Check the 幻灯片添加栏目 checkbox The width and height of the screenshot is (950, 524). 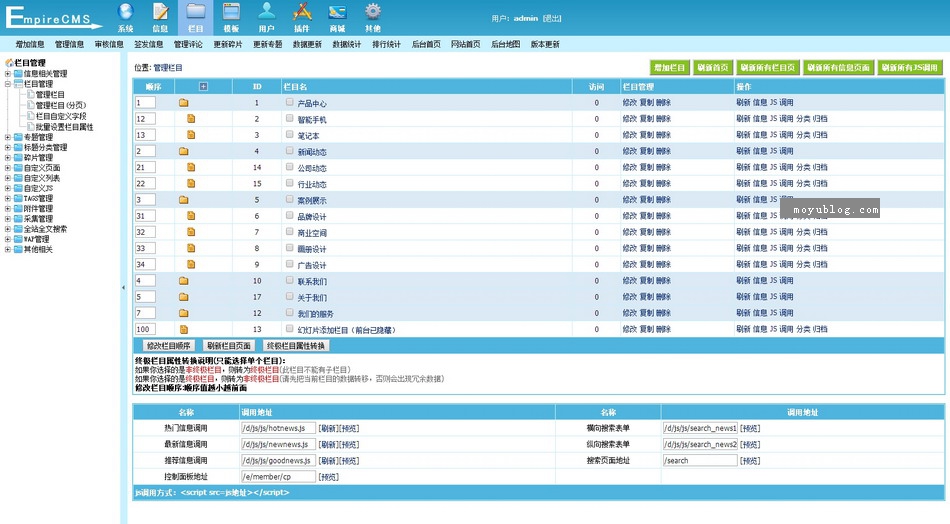pyautogui.click(x=290, y=328)
